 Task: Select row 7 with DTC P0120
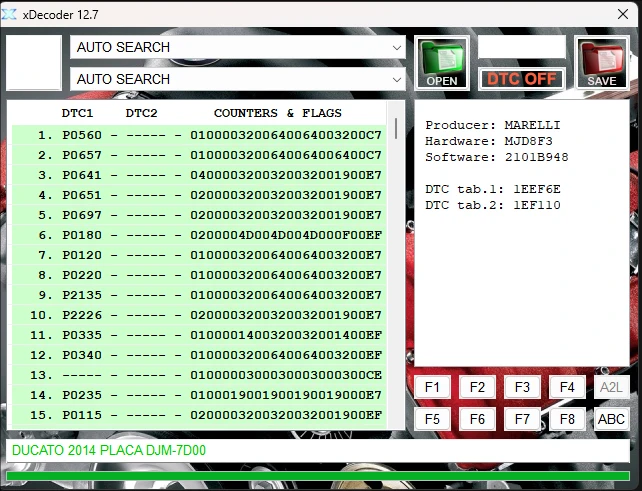(x=199, y=255)
